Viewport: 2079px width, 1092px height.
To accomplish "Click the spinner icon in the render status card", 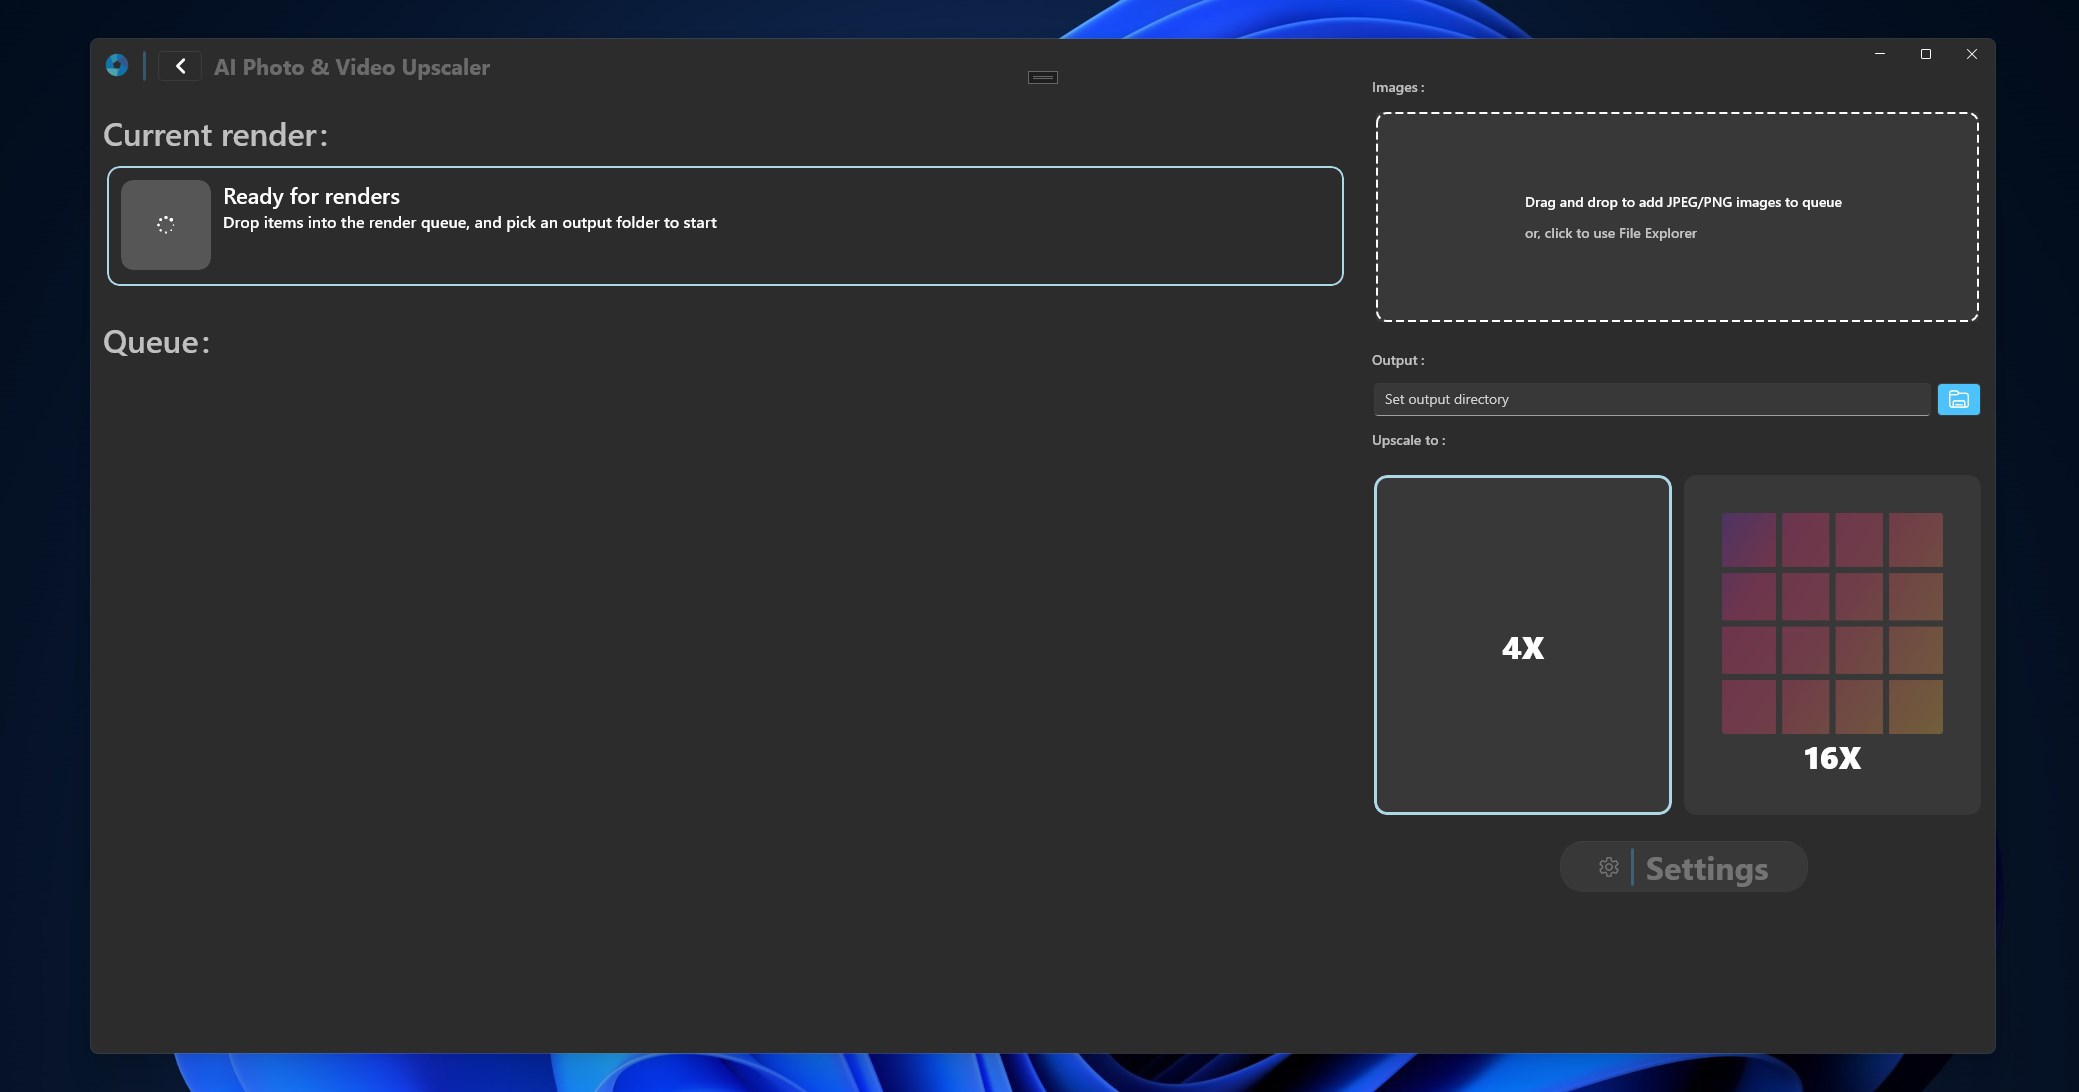I will pos(166,225).
